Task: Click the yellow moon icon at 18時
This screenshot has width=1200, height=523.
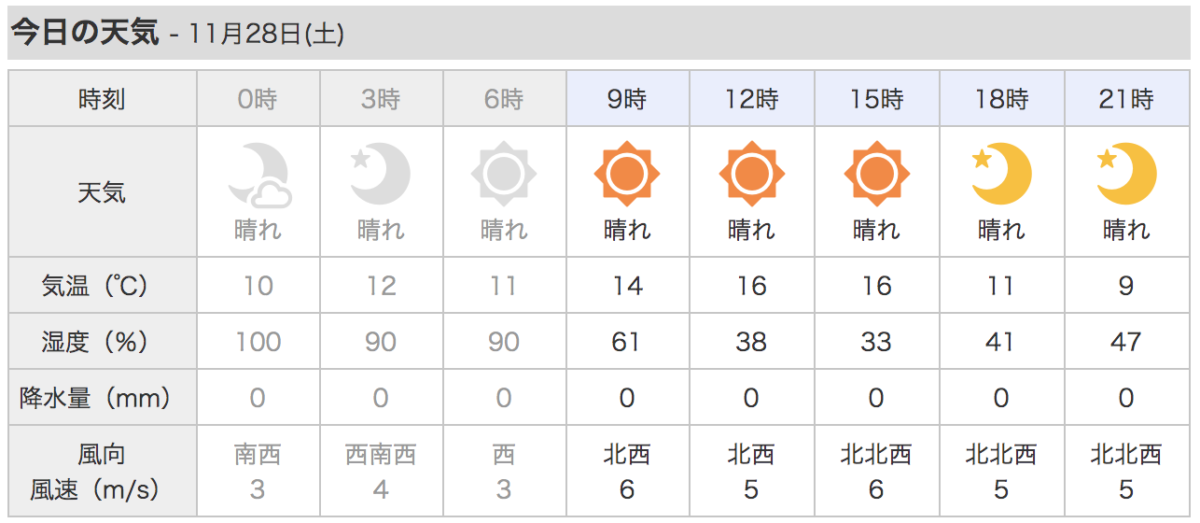Action: pyautogui.click(x=1001, y=175)
